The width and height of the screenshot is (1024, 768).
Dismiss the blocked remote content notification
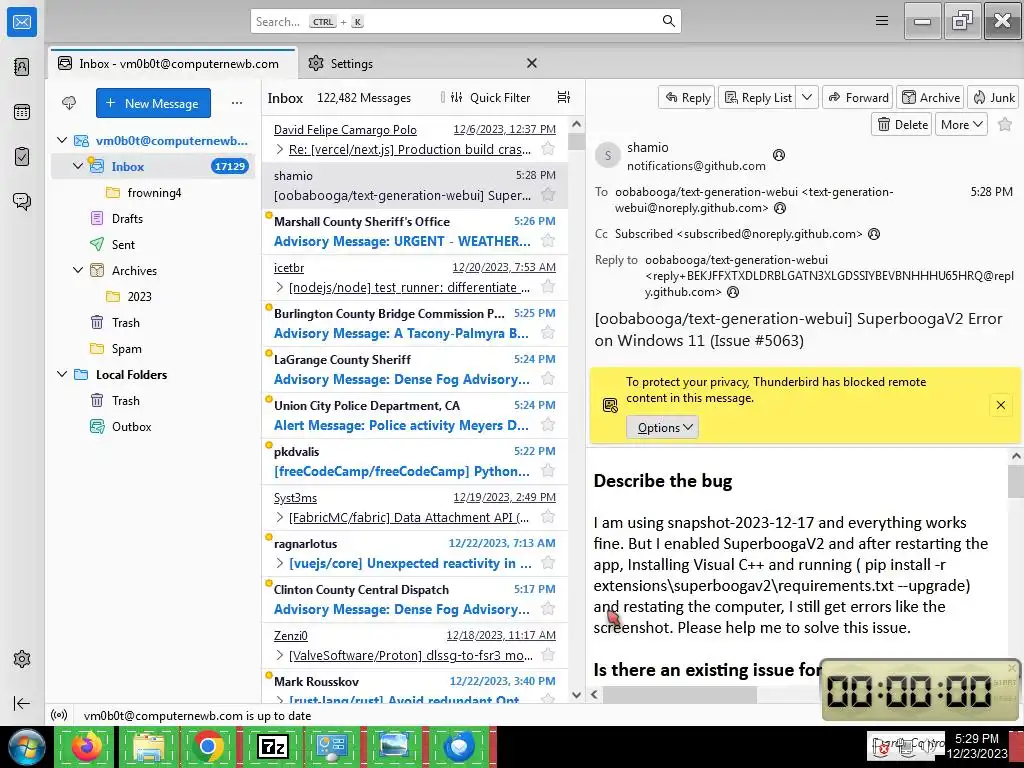point(1000,405)
